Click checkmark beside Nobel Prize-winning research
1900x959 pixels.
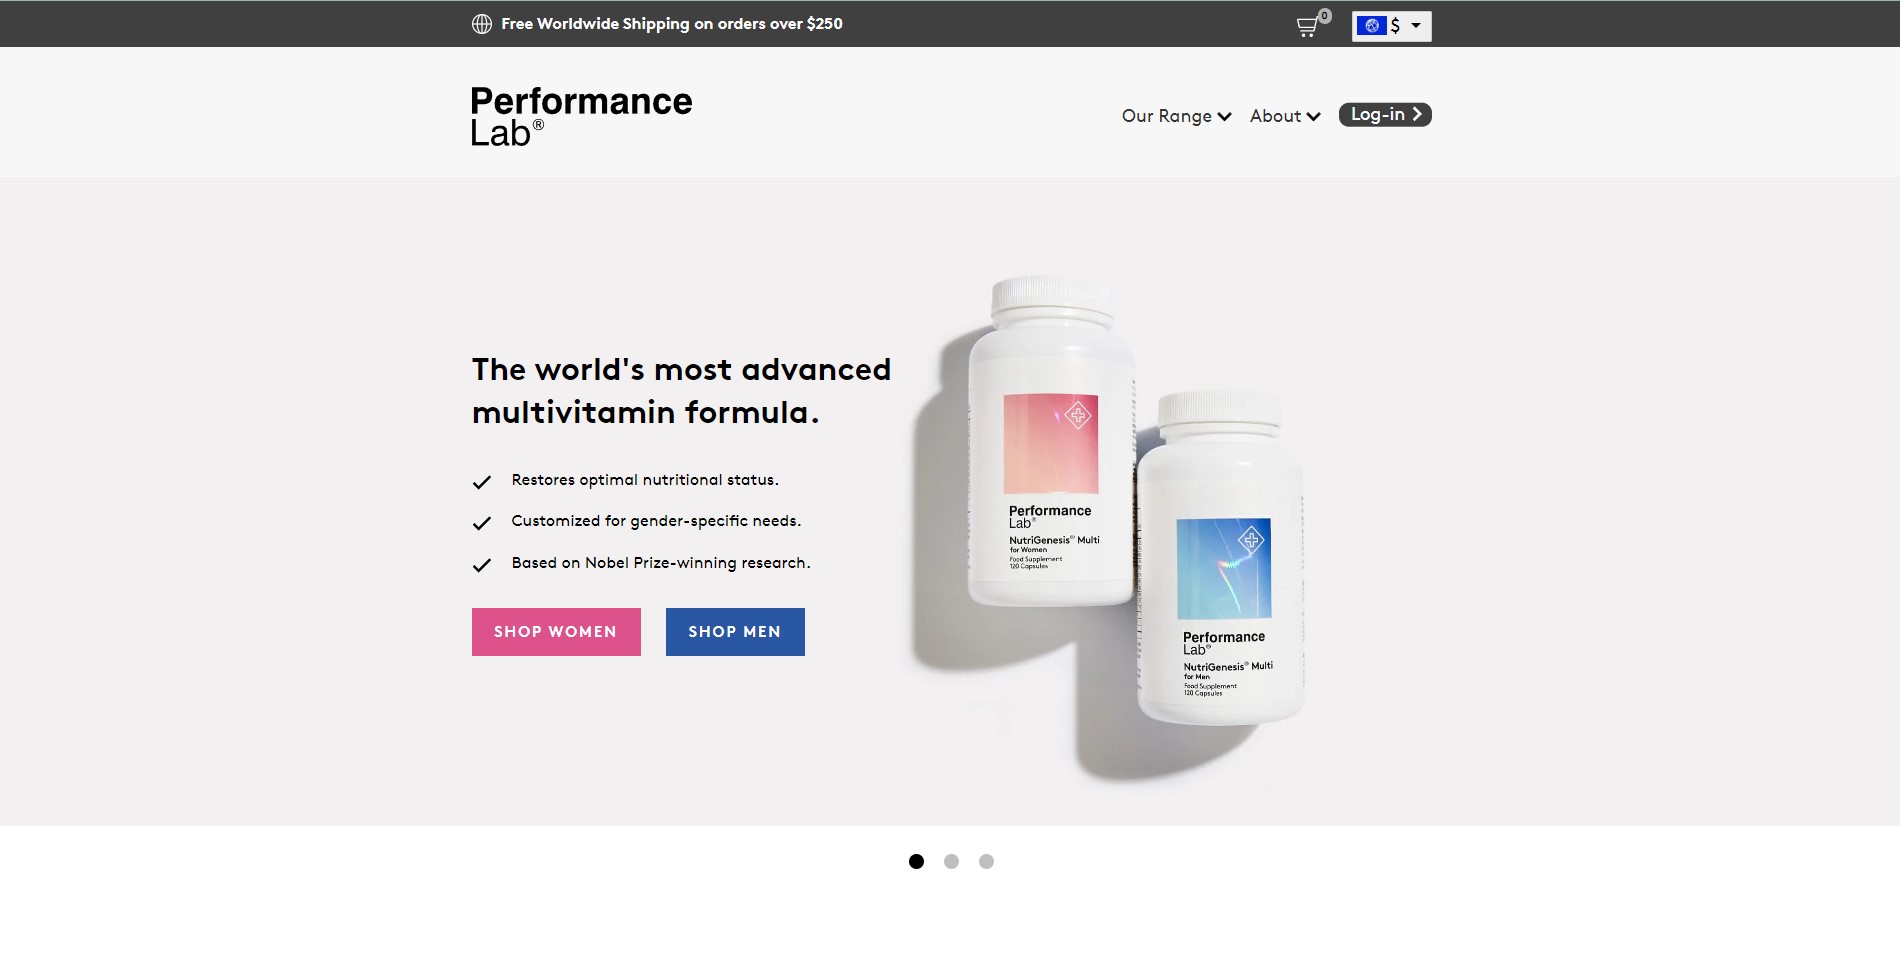[482, 565]
